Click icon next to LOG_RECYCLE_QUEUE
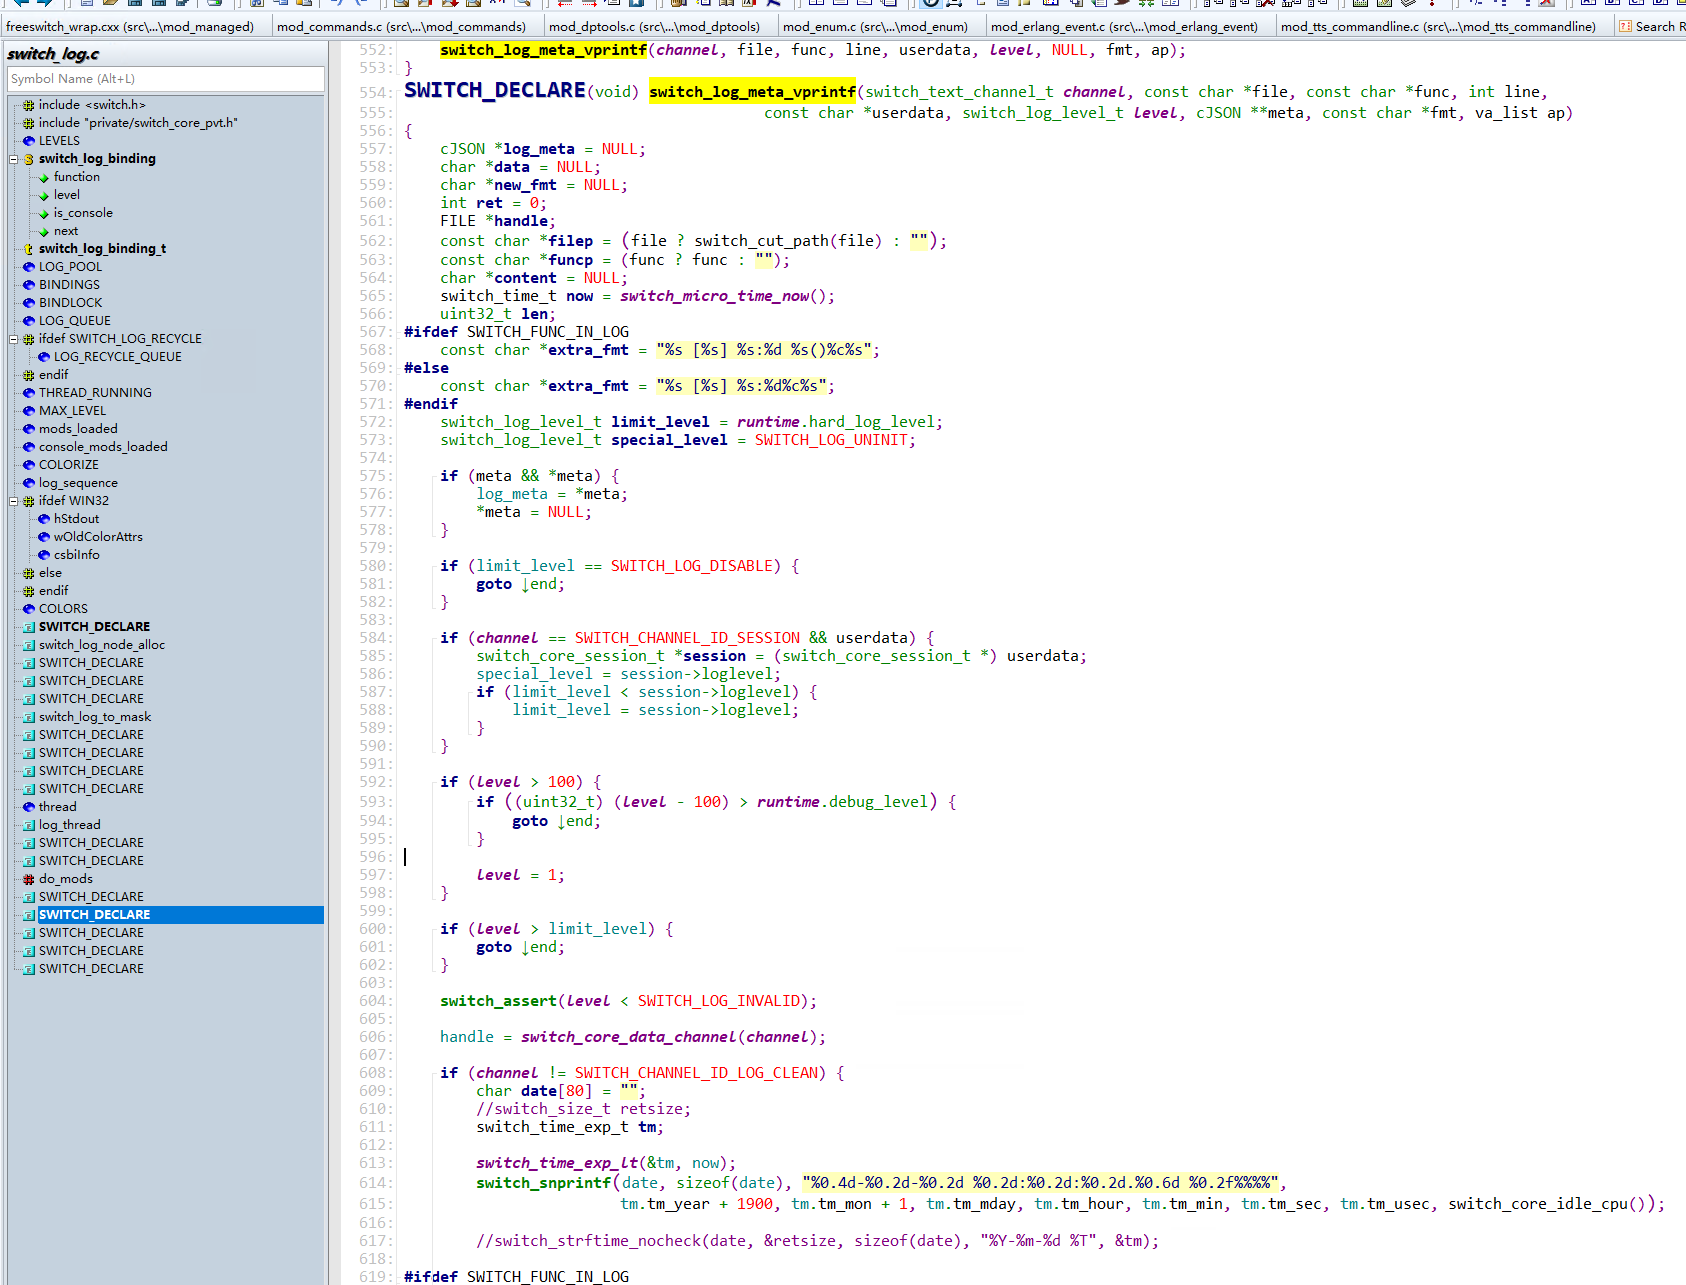 click(x=44, y=357)
